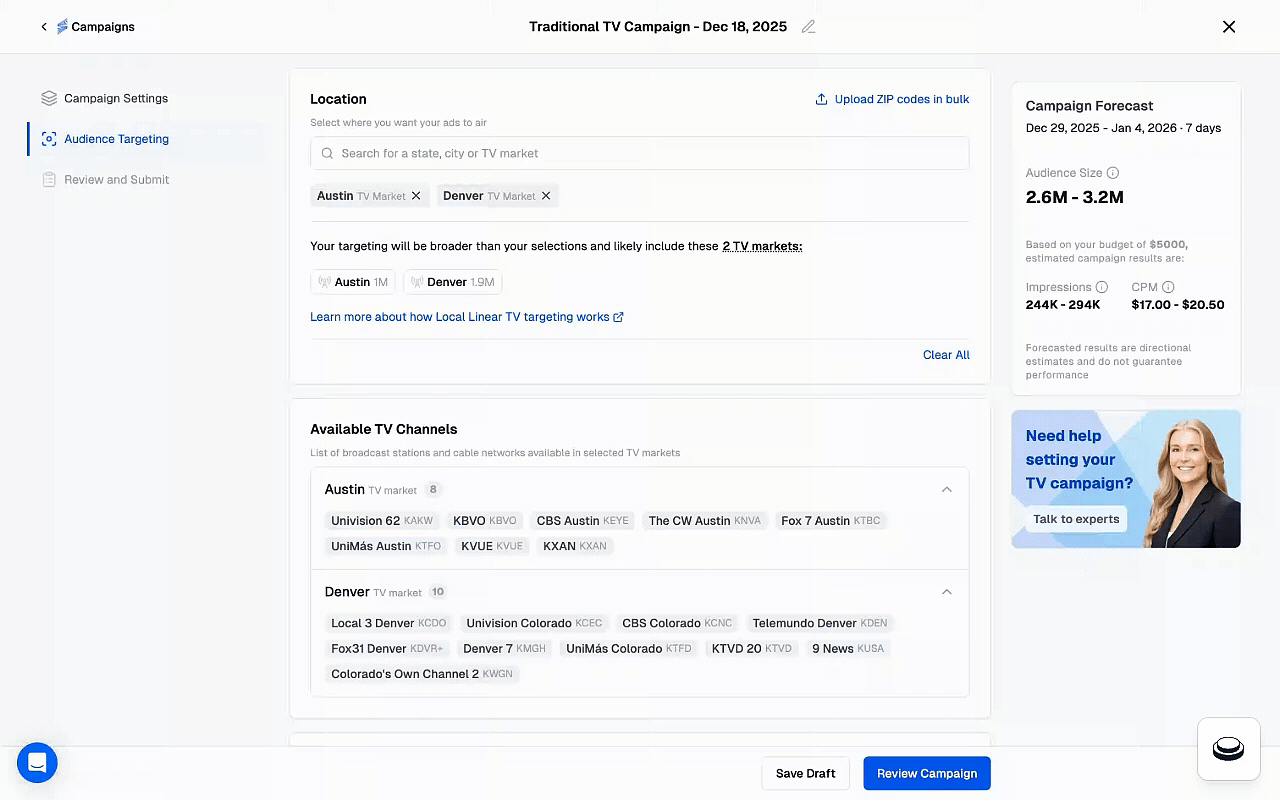
Task: Click the Austin 1M market chip
Action: pos(353,282)
